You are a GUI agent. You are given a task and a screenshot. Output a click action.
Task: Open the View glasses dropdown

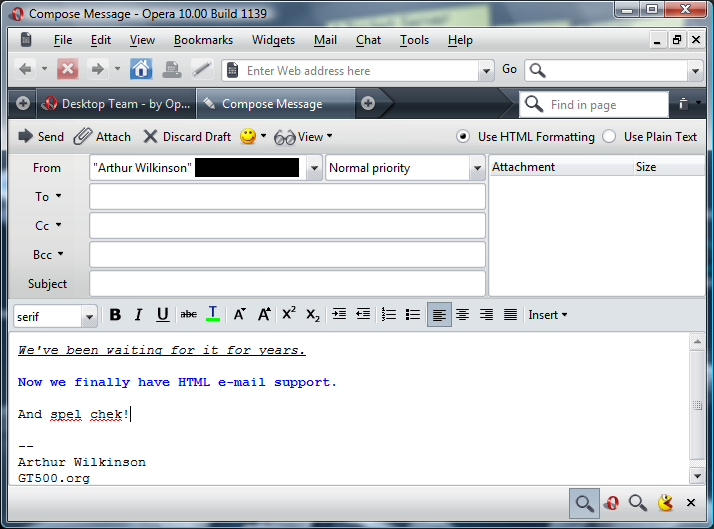pyautogui.click(x=303, y=137)
